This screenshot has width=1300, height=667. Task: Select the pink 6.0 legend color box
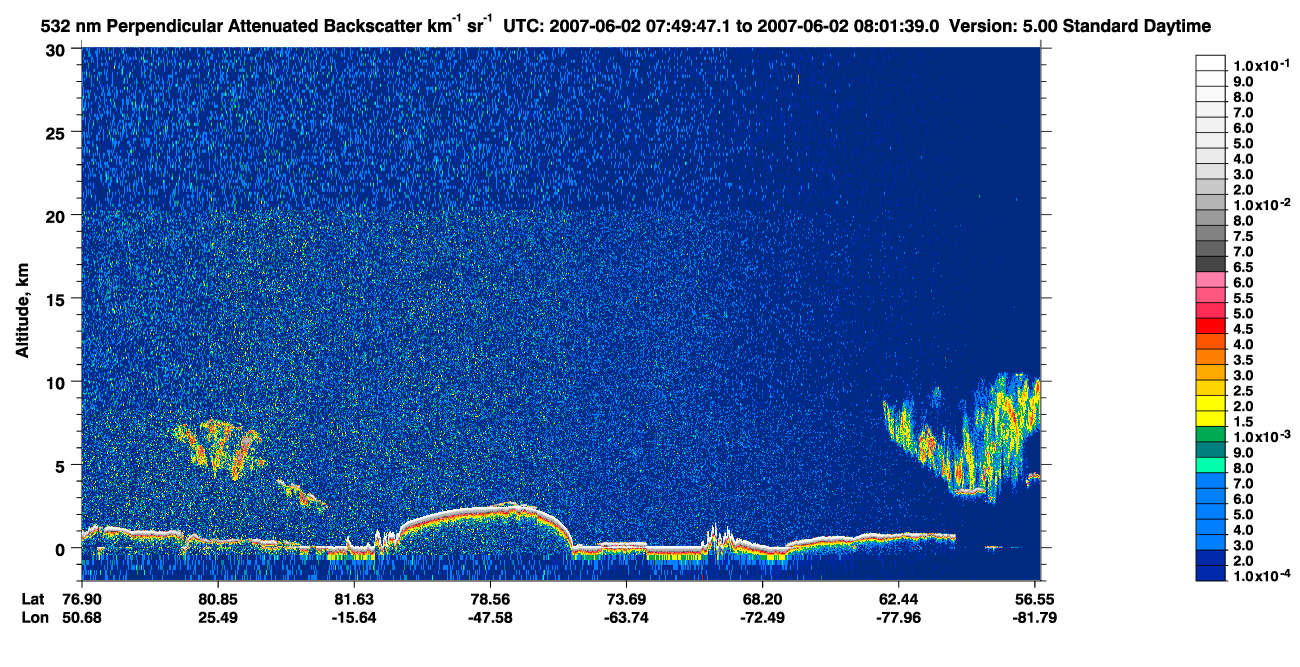coord(1211,282)
